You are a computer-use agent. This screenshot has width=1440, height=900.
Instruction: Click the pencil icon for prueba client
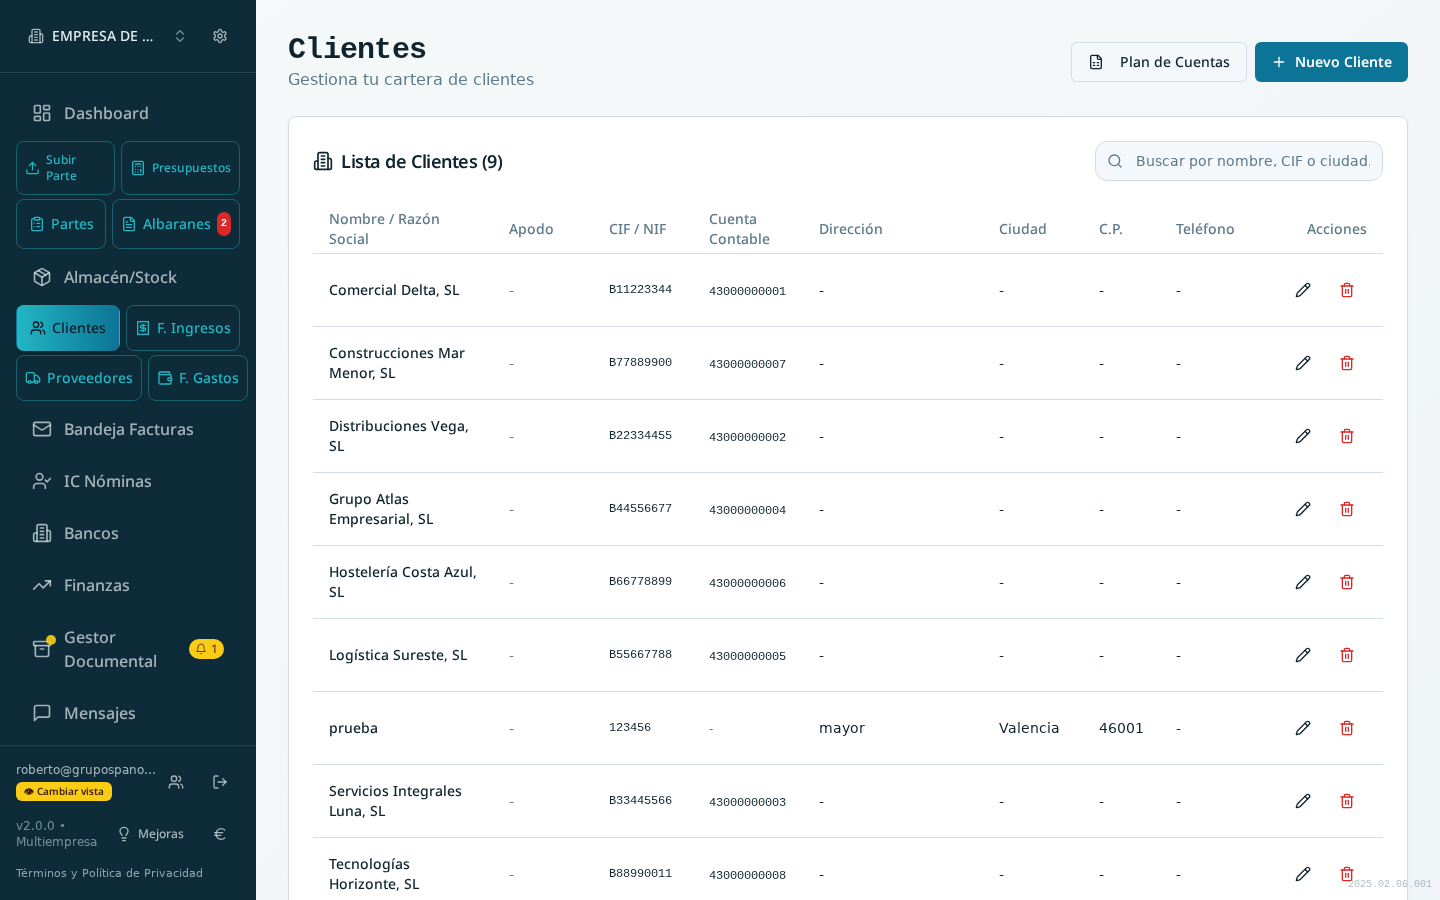1303,728
